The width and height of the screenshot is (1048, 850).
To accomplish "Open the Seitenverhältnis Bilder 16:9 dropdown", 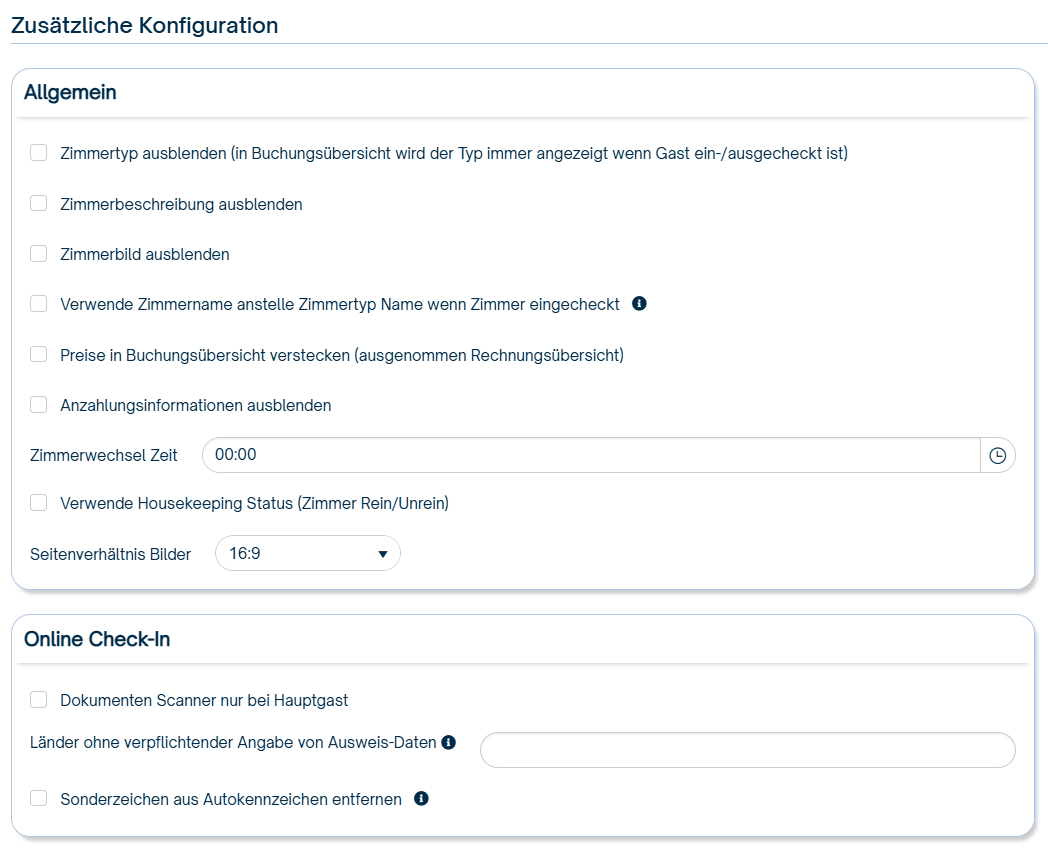I will coord(307,553).
